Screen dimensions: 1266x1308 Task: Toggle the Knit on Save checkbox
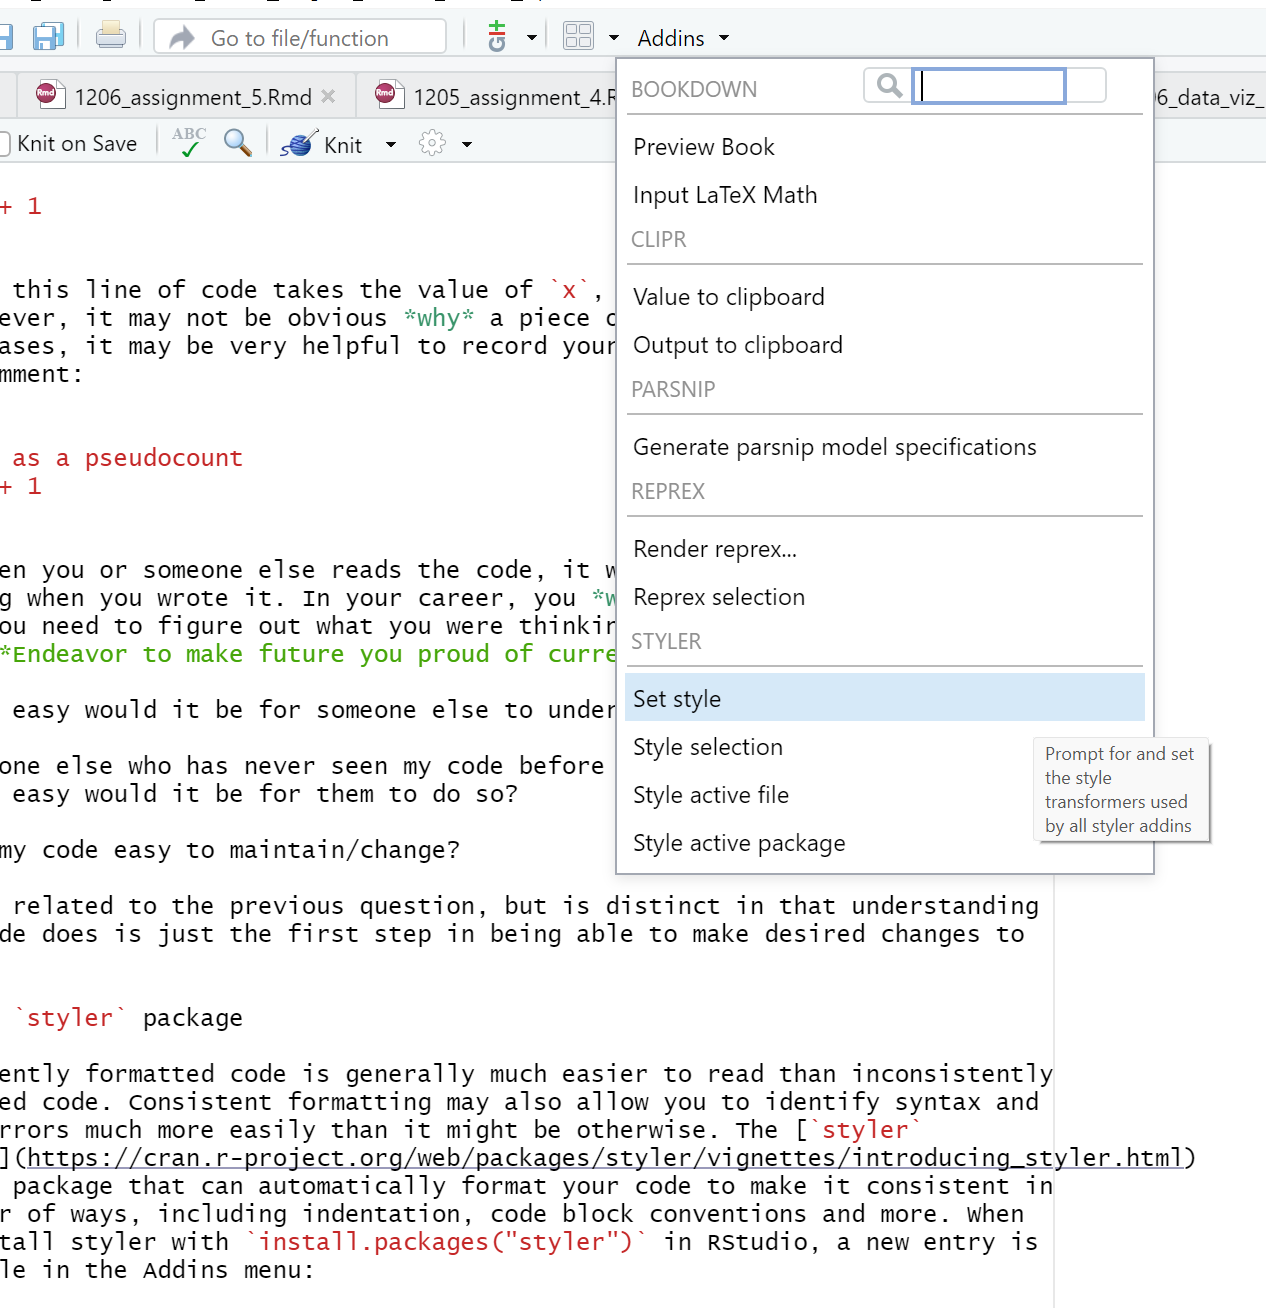pos(5,144)
